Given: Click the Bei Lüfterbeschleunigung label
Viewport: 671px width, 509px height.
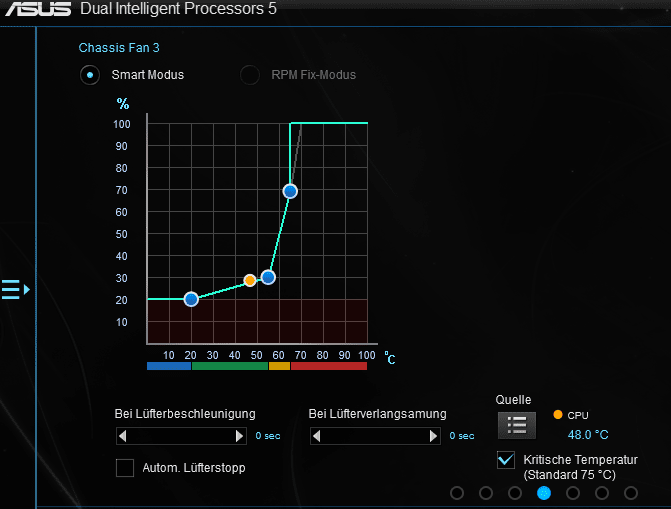Looking at the screenshot, I should click(185, 414).
